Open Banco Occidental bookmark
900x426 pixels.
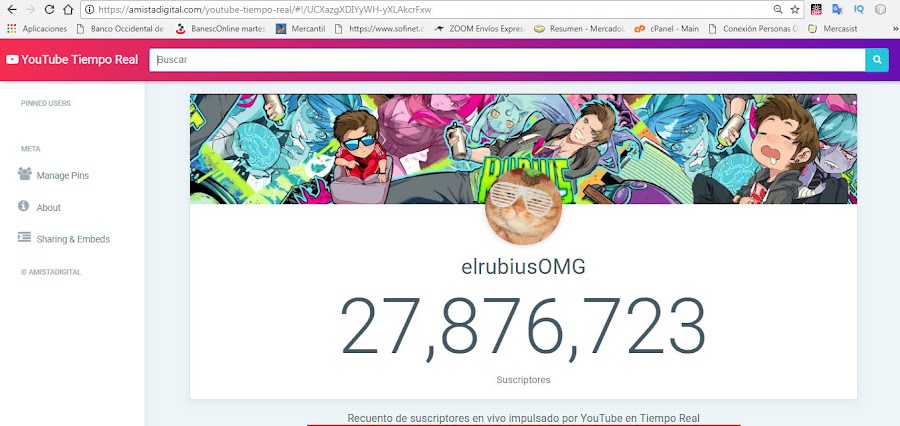121,28
